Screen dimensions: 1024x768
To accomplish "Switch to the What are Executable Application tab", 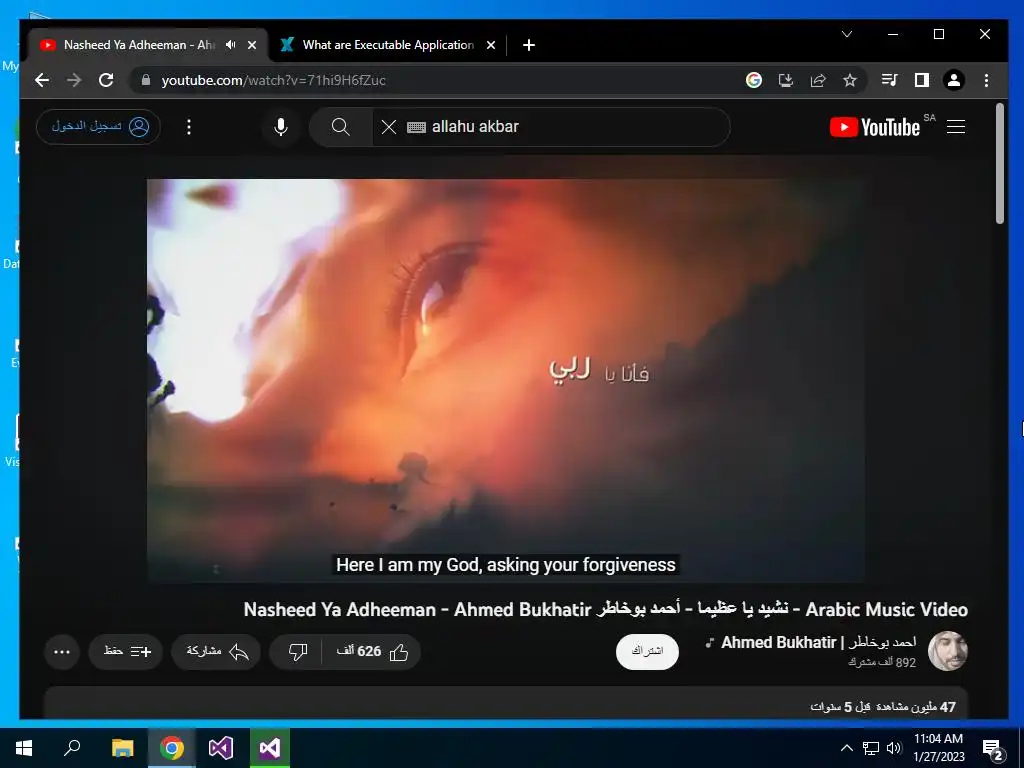I will click(388, 45).
